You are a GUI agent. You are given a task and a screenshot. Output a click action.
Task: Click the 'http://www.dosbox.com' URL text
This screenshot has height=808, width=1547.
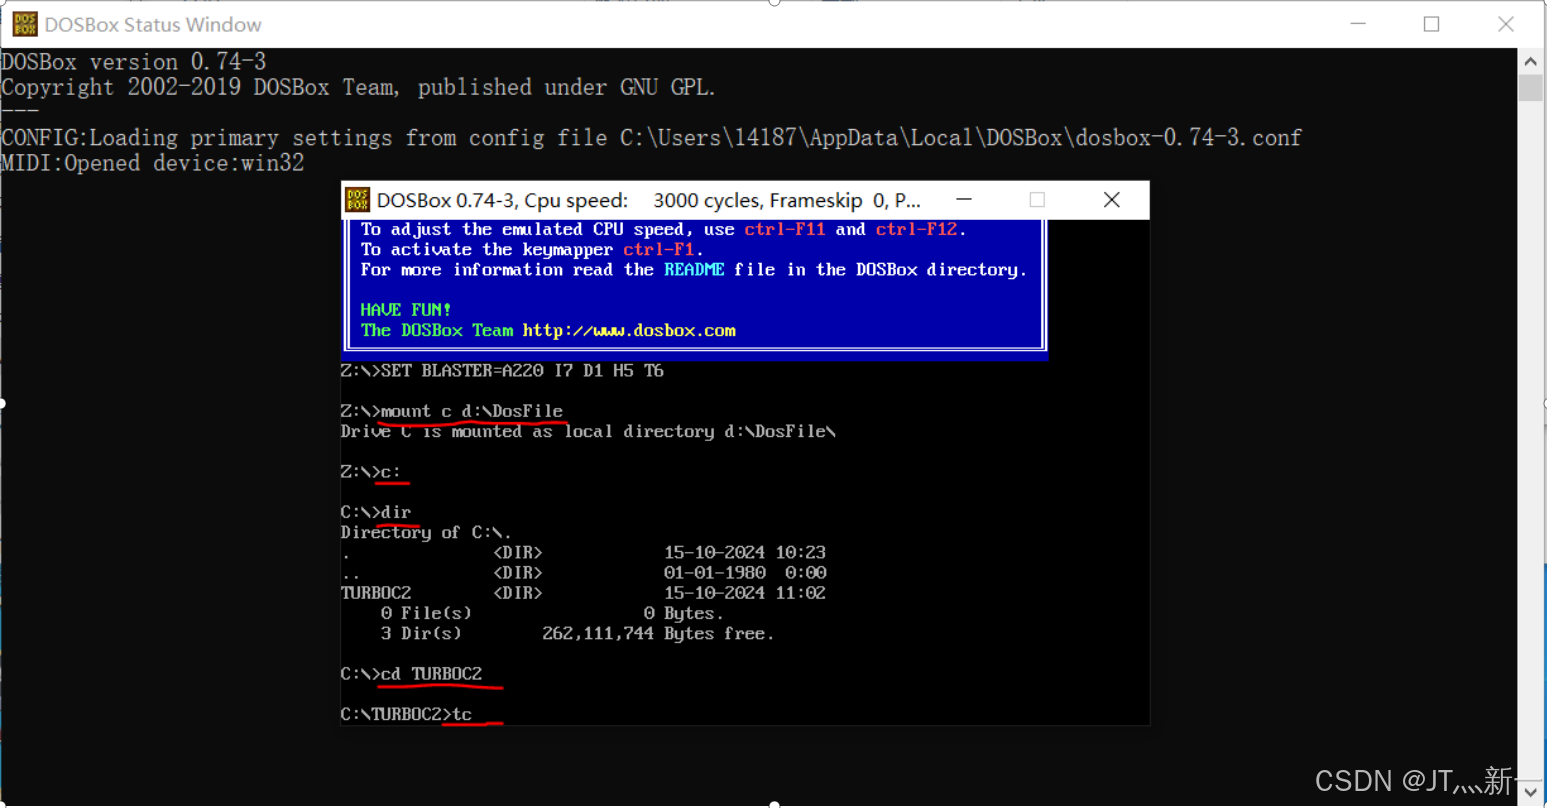click(629, 330)
